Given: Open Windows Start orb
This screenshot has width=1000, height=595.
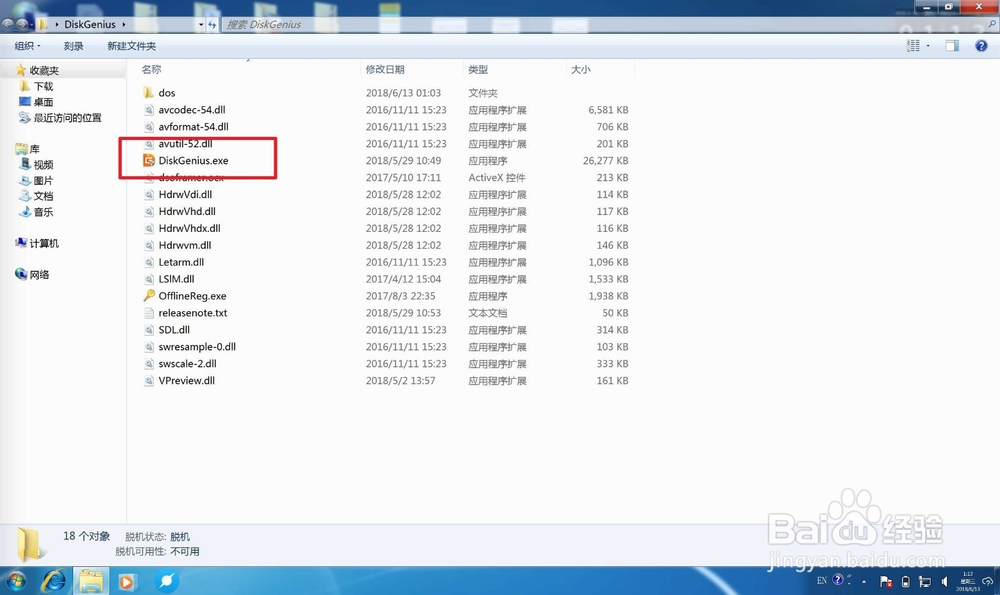Looking at the screenshot, I should coord(15,581).
